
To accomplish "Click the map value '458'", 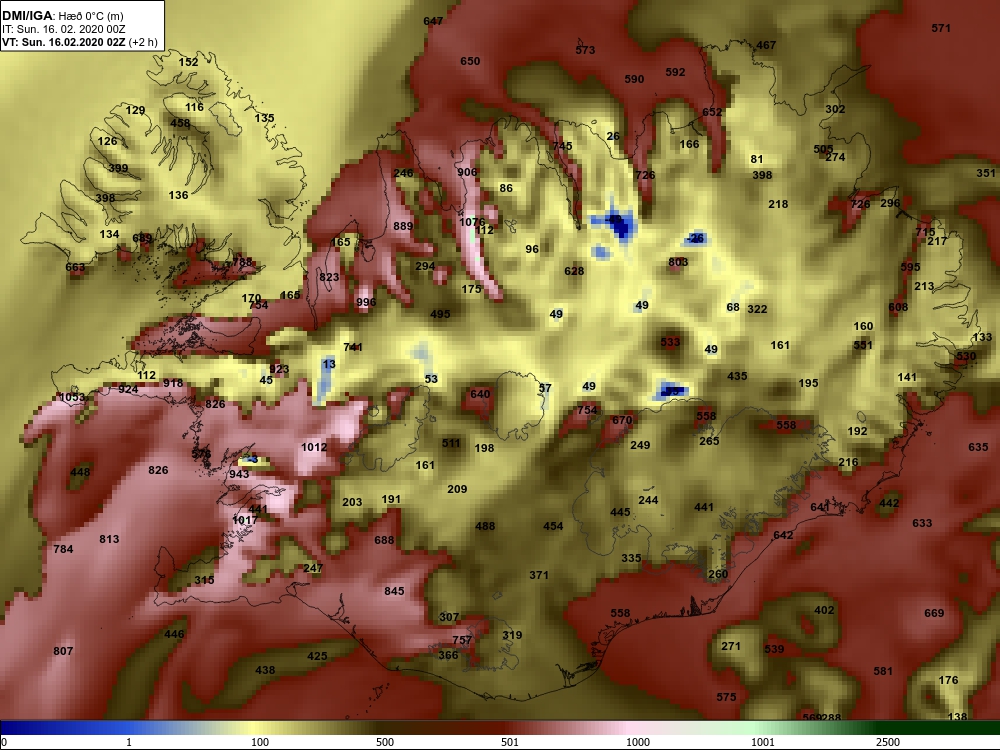I will (x=180, y=123).
